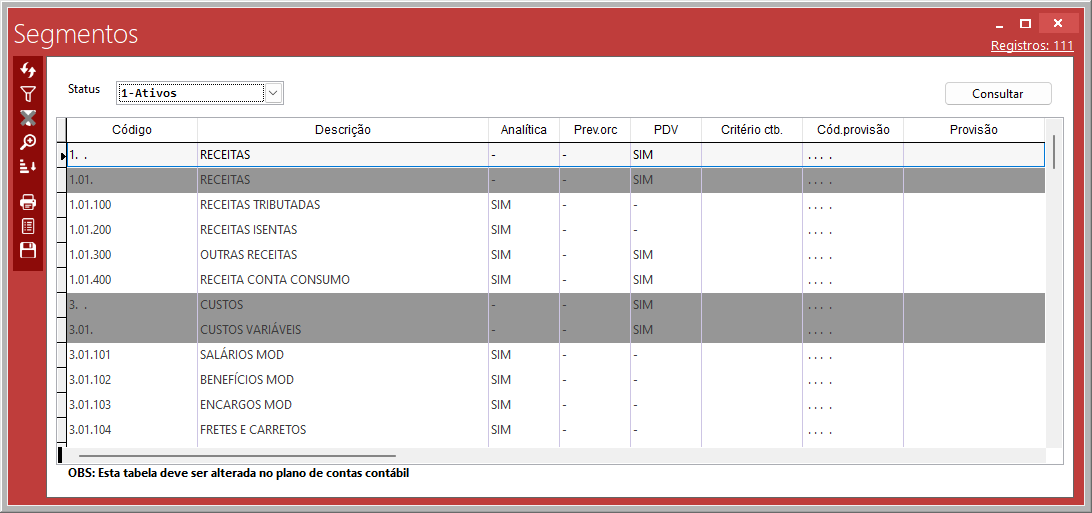This screenshot has height=513, width=1092.
Task: Click the SIM PDV cell for RECEITA CONTA CONSUMO
Action: click(666, 280)
